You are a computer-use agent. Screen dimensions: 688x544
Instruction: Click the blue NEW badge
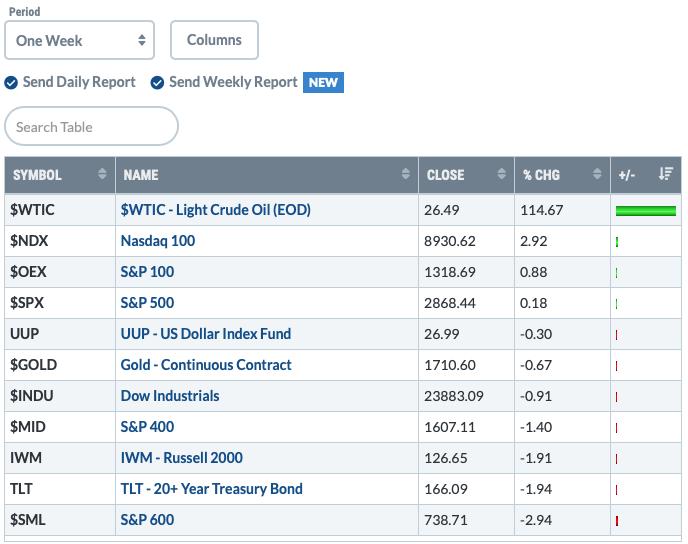(x=323, y=82)
